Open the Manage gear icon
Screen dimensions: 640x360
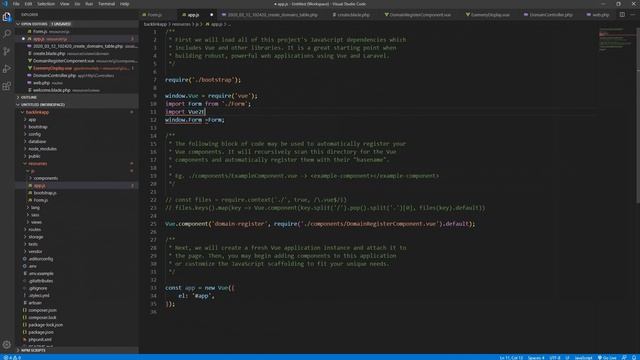[x=7, y=345]
